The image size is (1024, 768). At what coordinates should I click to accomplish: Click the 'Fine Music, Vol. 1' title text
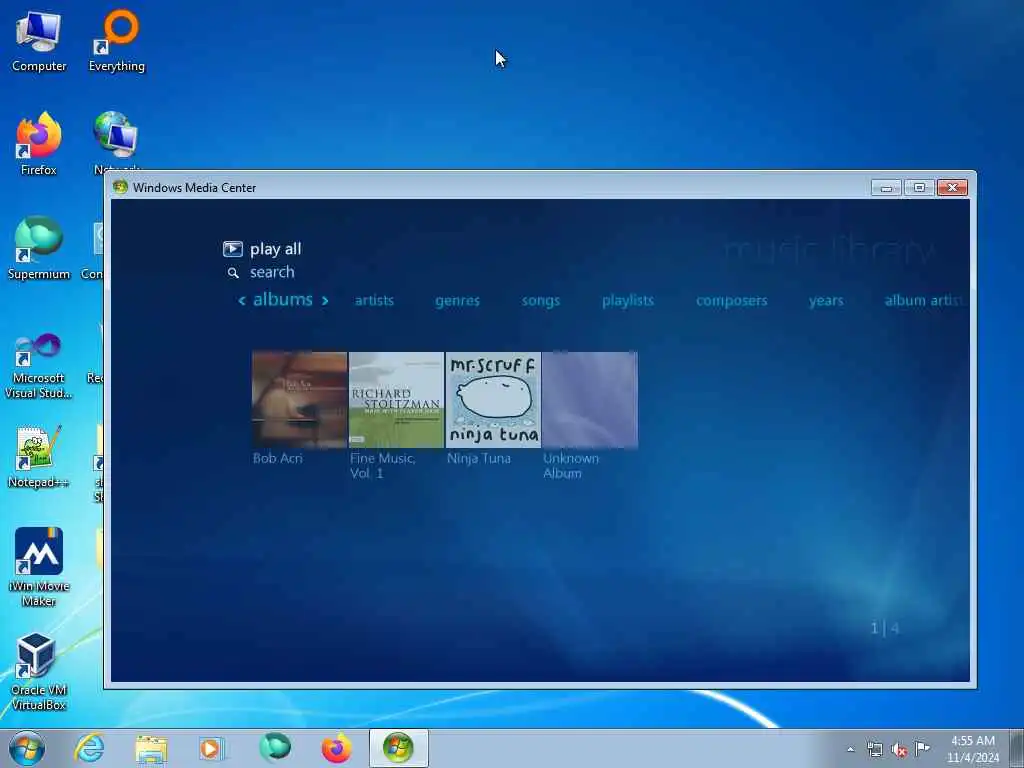click(x=383, y=466)
